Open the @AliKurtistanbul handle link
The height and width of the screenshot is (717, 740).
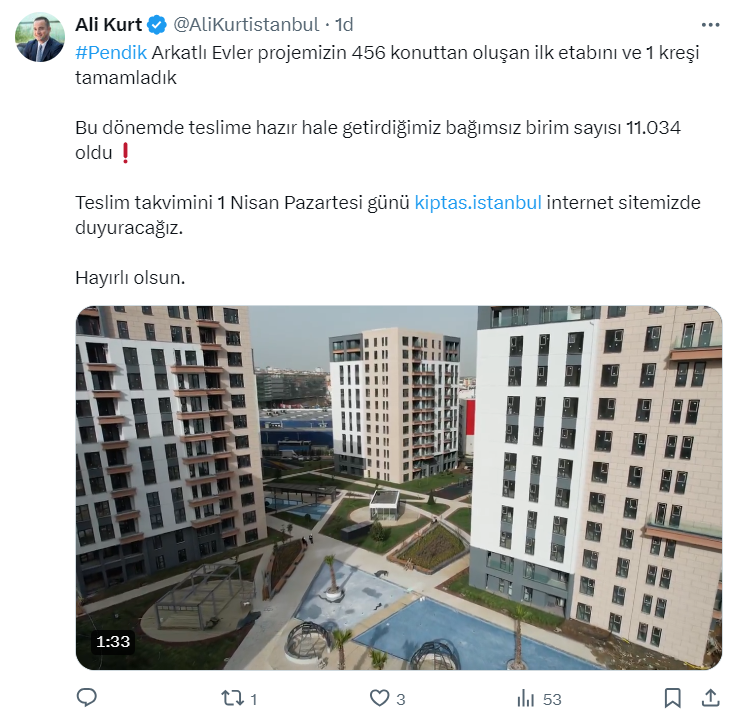pos(246,25)
